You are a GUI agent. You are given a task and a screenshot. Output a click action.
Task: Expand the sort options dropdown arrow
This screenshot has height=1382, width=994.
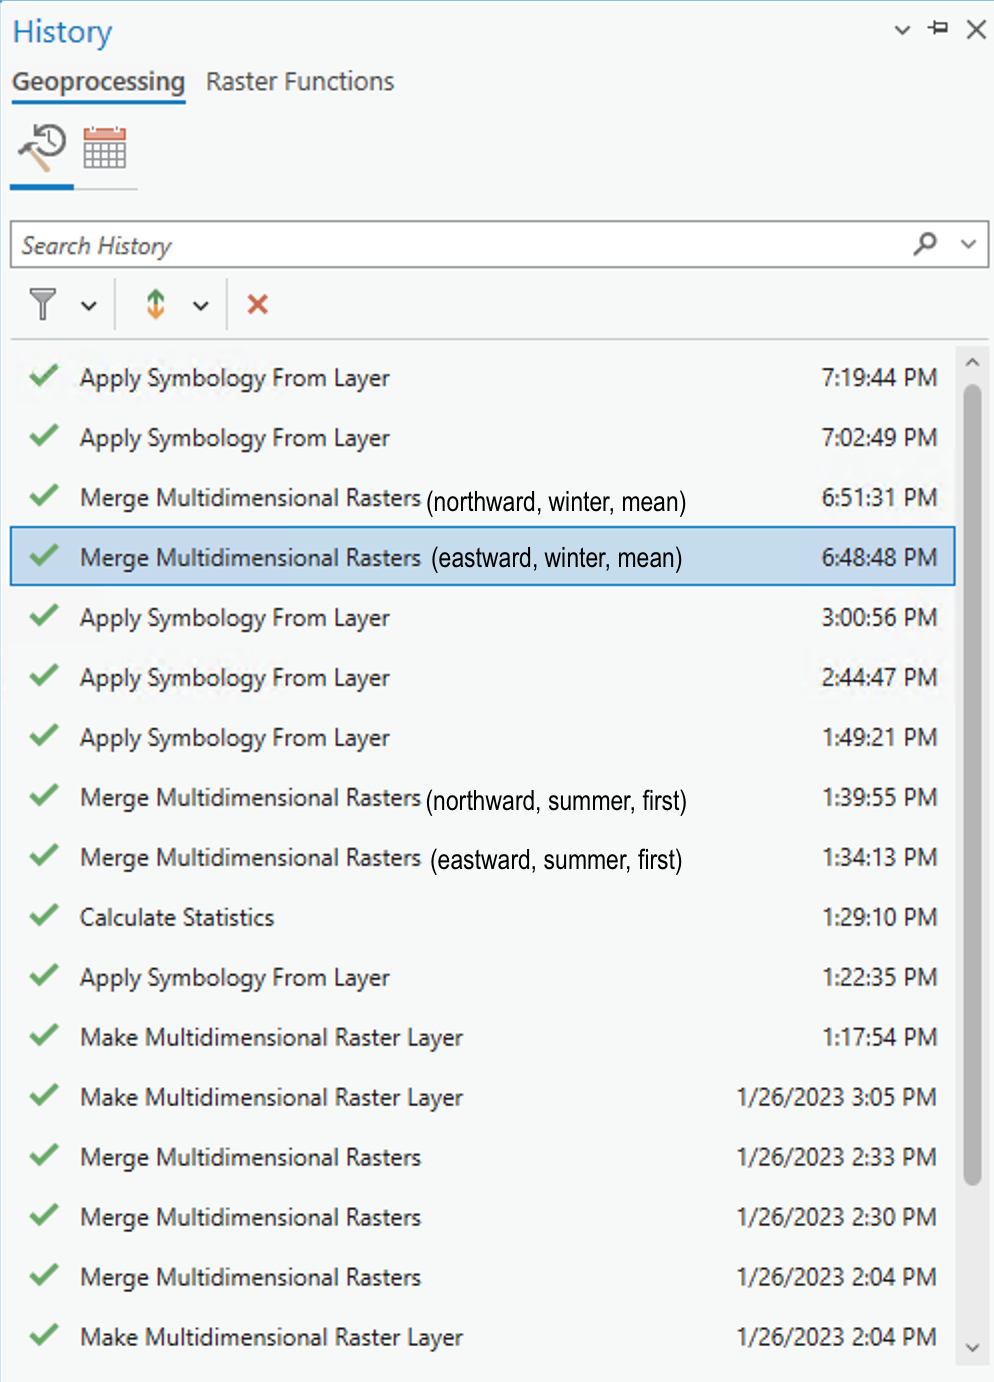click(x=201, y=306)
